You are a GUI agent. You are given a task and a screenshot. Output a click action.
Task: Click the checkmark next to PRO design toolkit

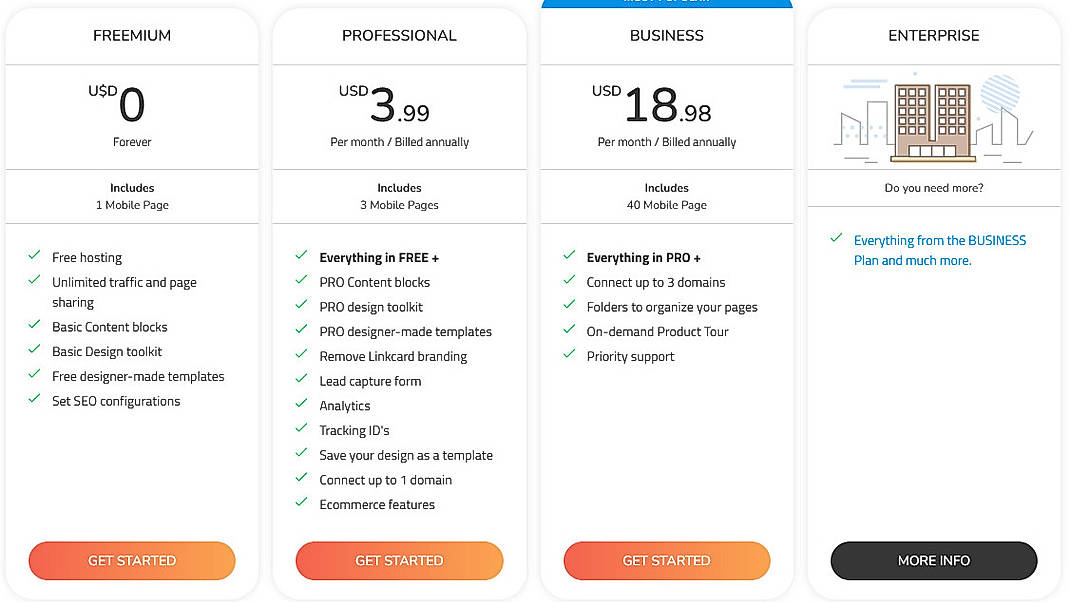[x=301, y=306]
